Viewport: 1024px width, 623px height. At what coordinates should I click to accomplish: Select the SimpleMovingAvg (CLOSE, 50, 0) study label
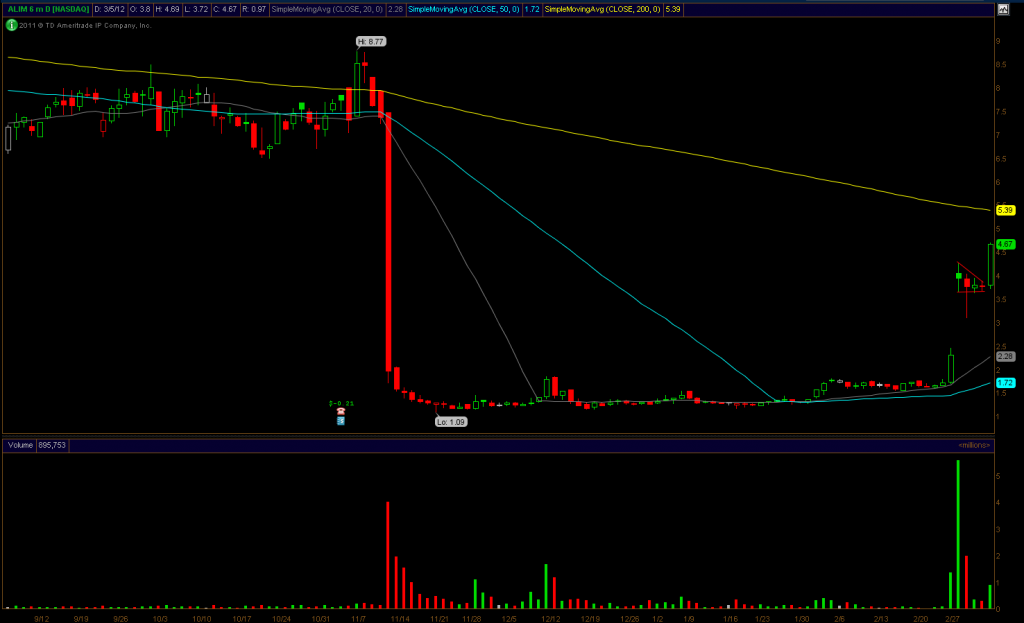pyautogui.click(x=464, y=9)
